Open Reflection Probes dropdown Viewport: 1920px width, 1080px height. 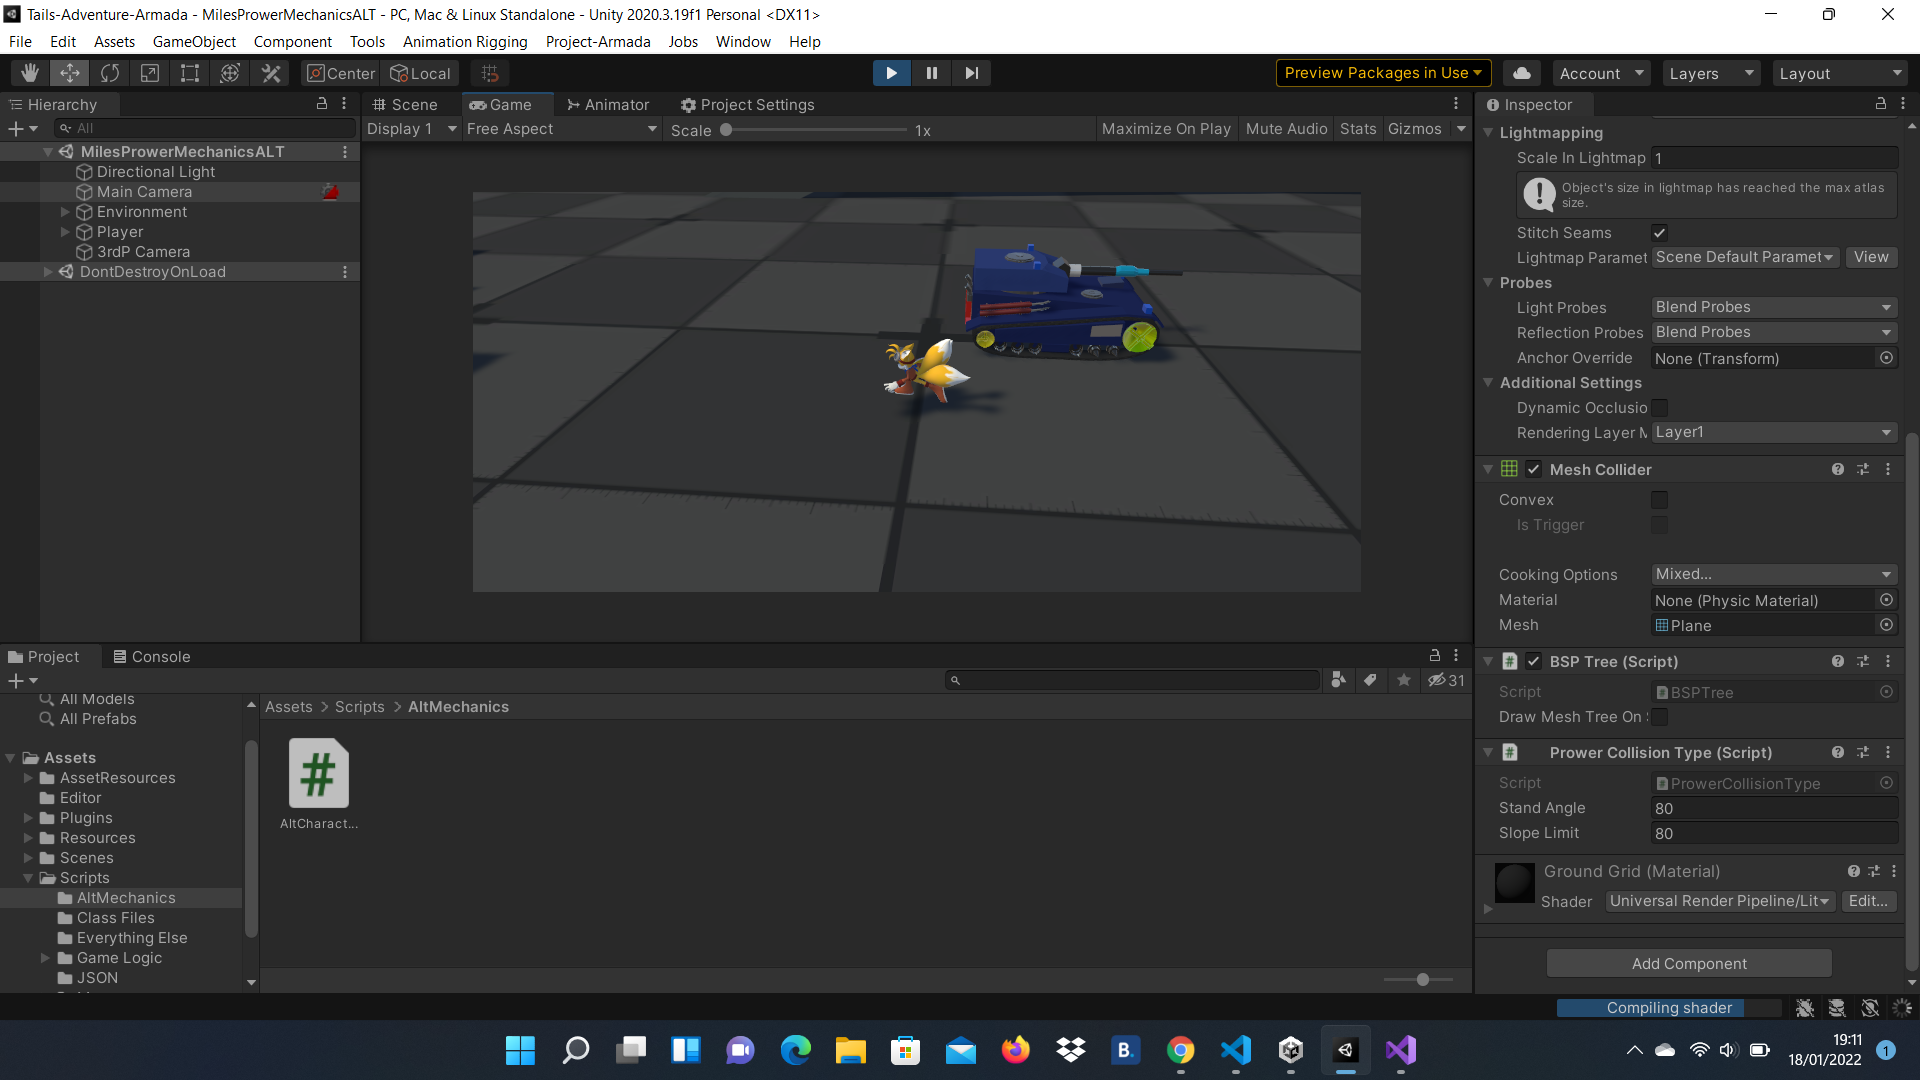1774,332
